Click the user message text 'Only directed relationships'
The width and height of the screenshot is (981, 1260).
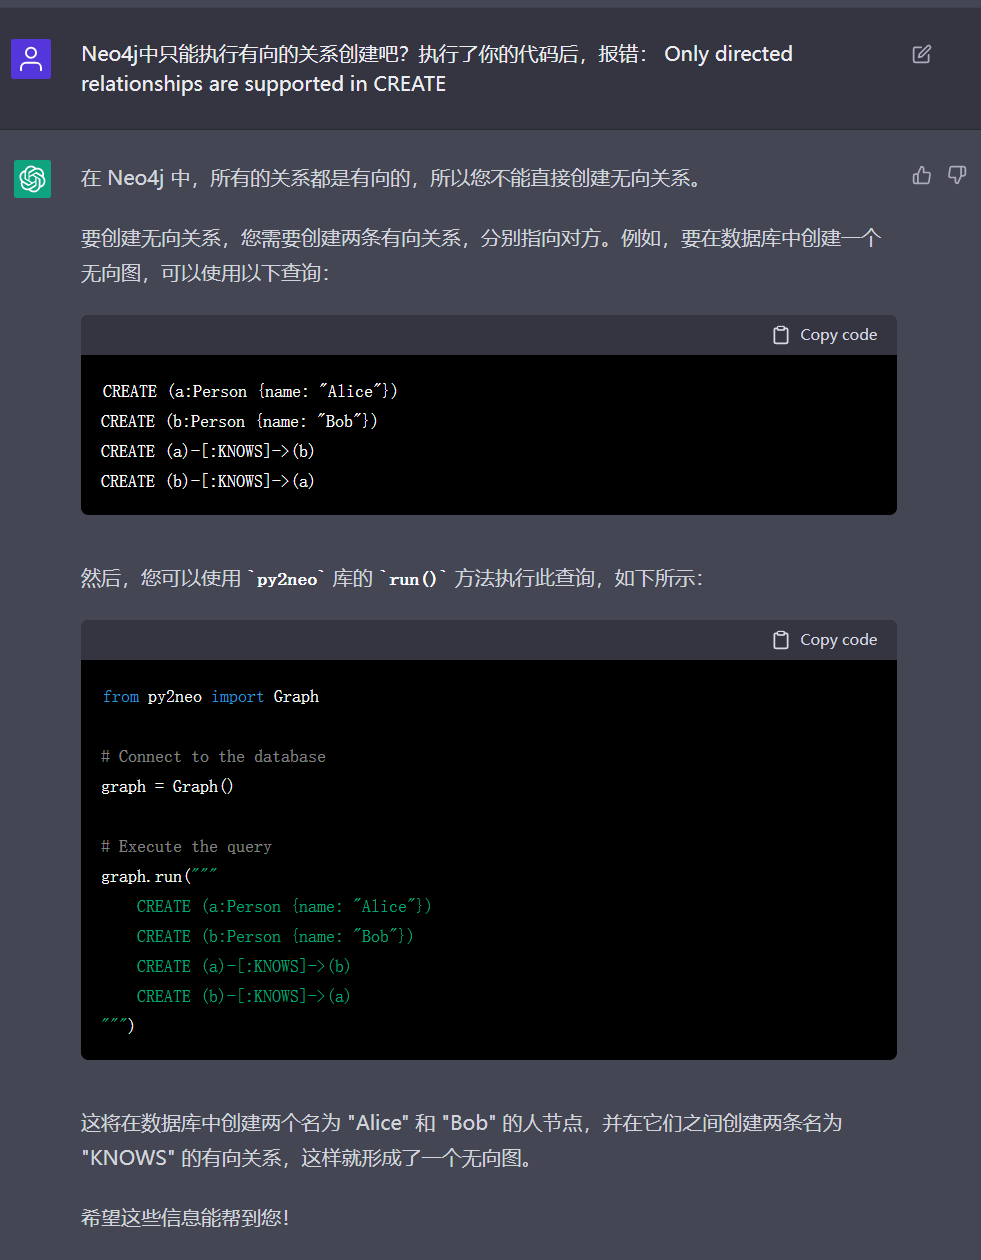point(436,69)
